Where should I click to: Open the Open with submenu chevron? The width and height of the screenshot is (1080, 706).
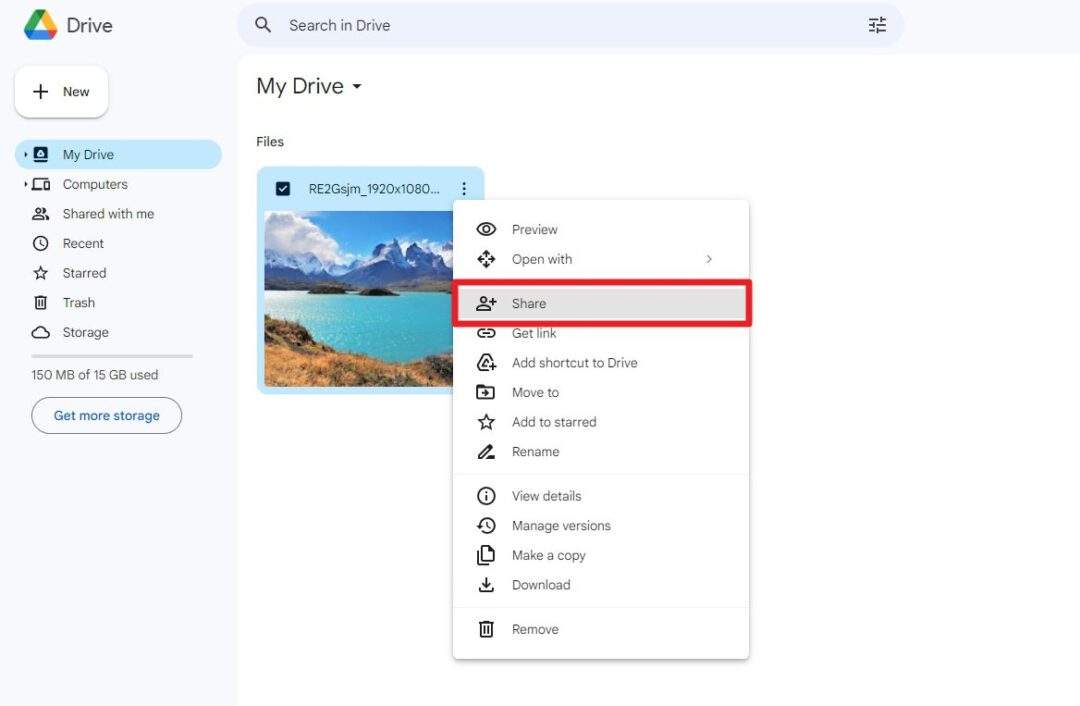(709, 259)
